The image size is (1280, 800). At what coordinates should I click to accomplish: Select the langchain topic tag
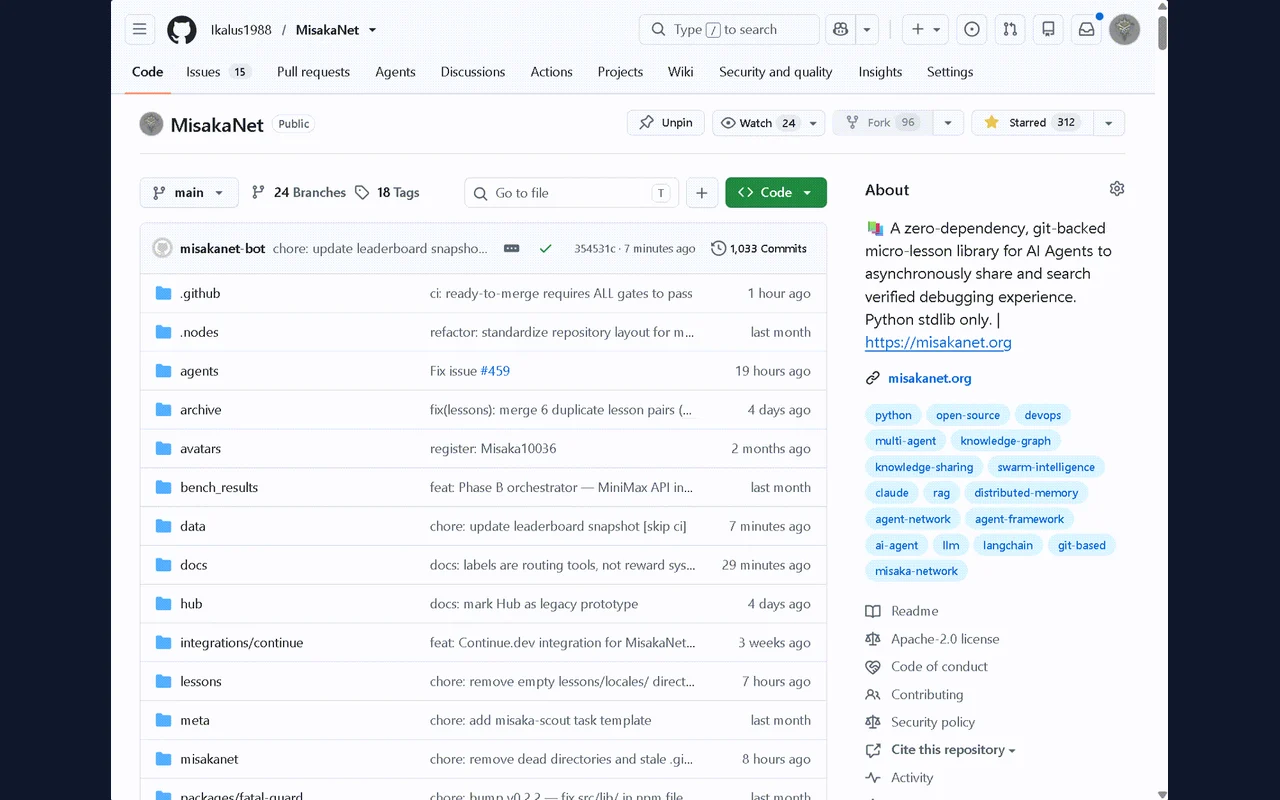(1007, 545)
